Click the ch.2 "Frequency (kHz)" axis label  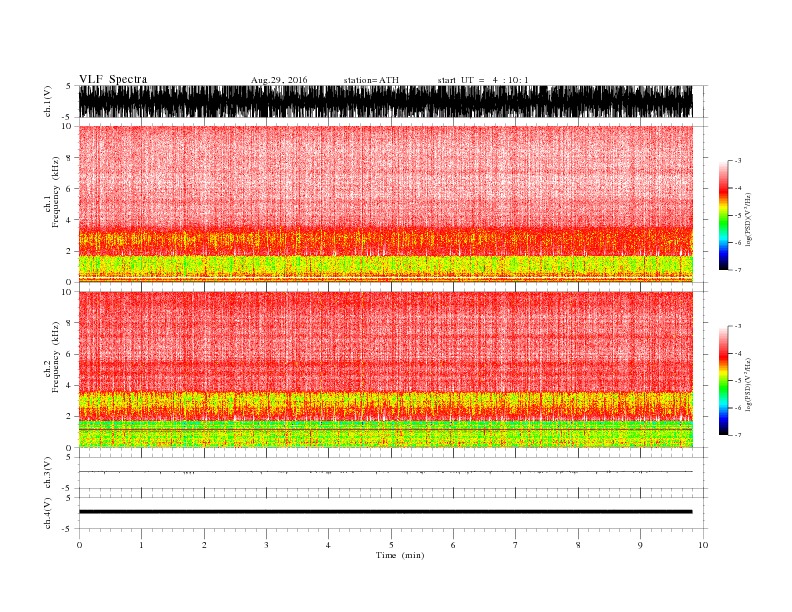pyautogui.click(x=56, y=357)
